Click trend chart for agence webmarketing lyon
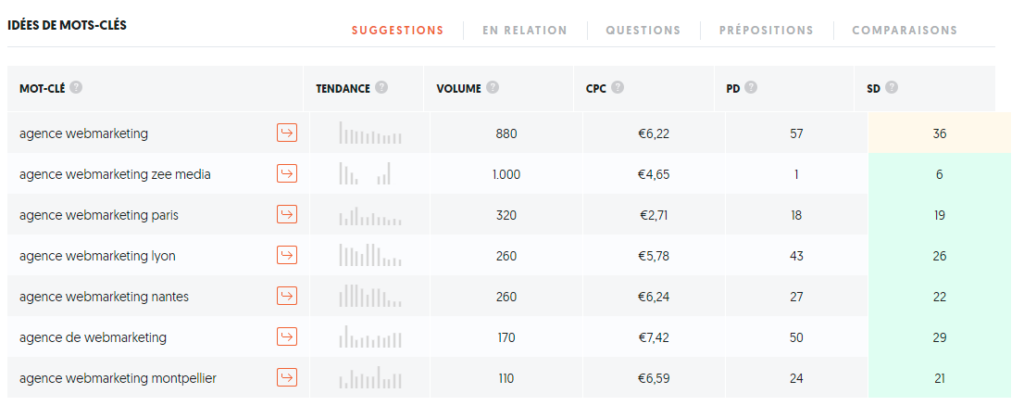 coord(370,255)
